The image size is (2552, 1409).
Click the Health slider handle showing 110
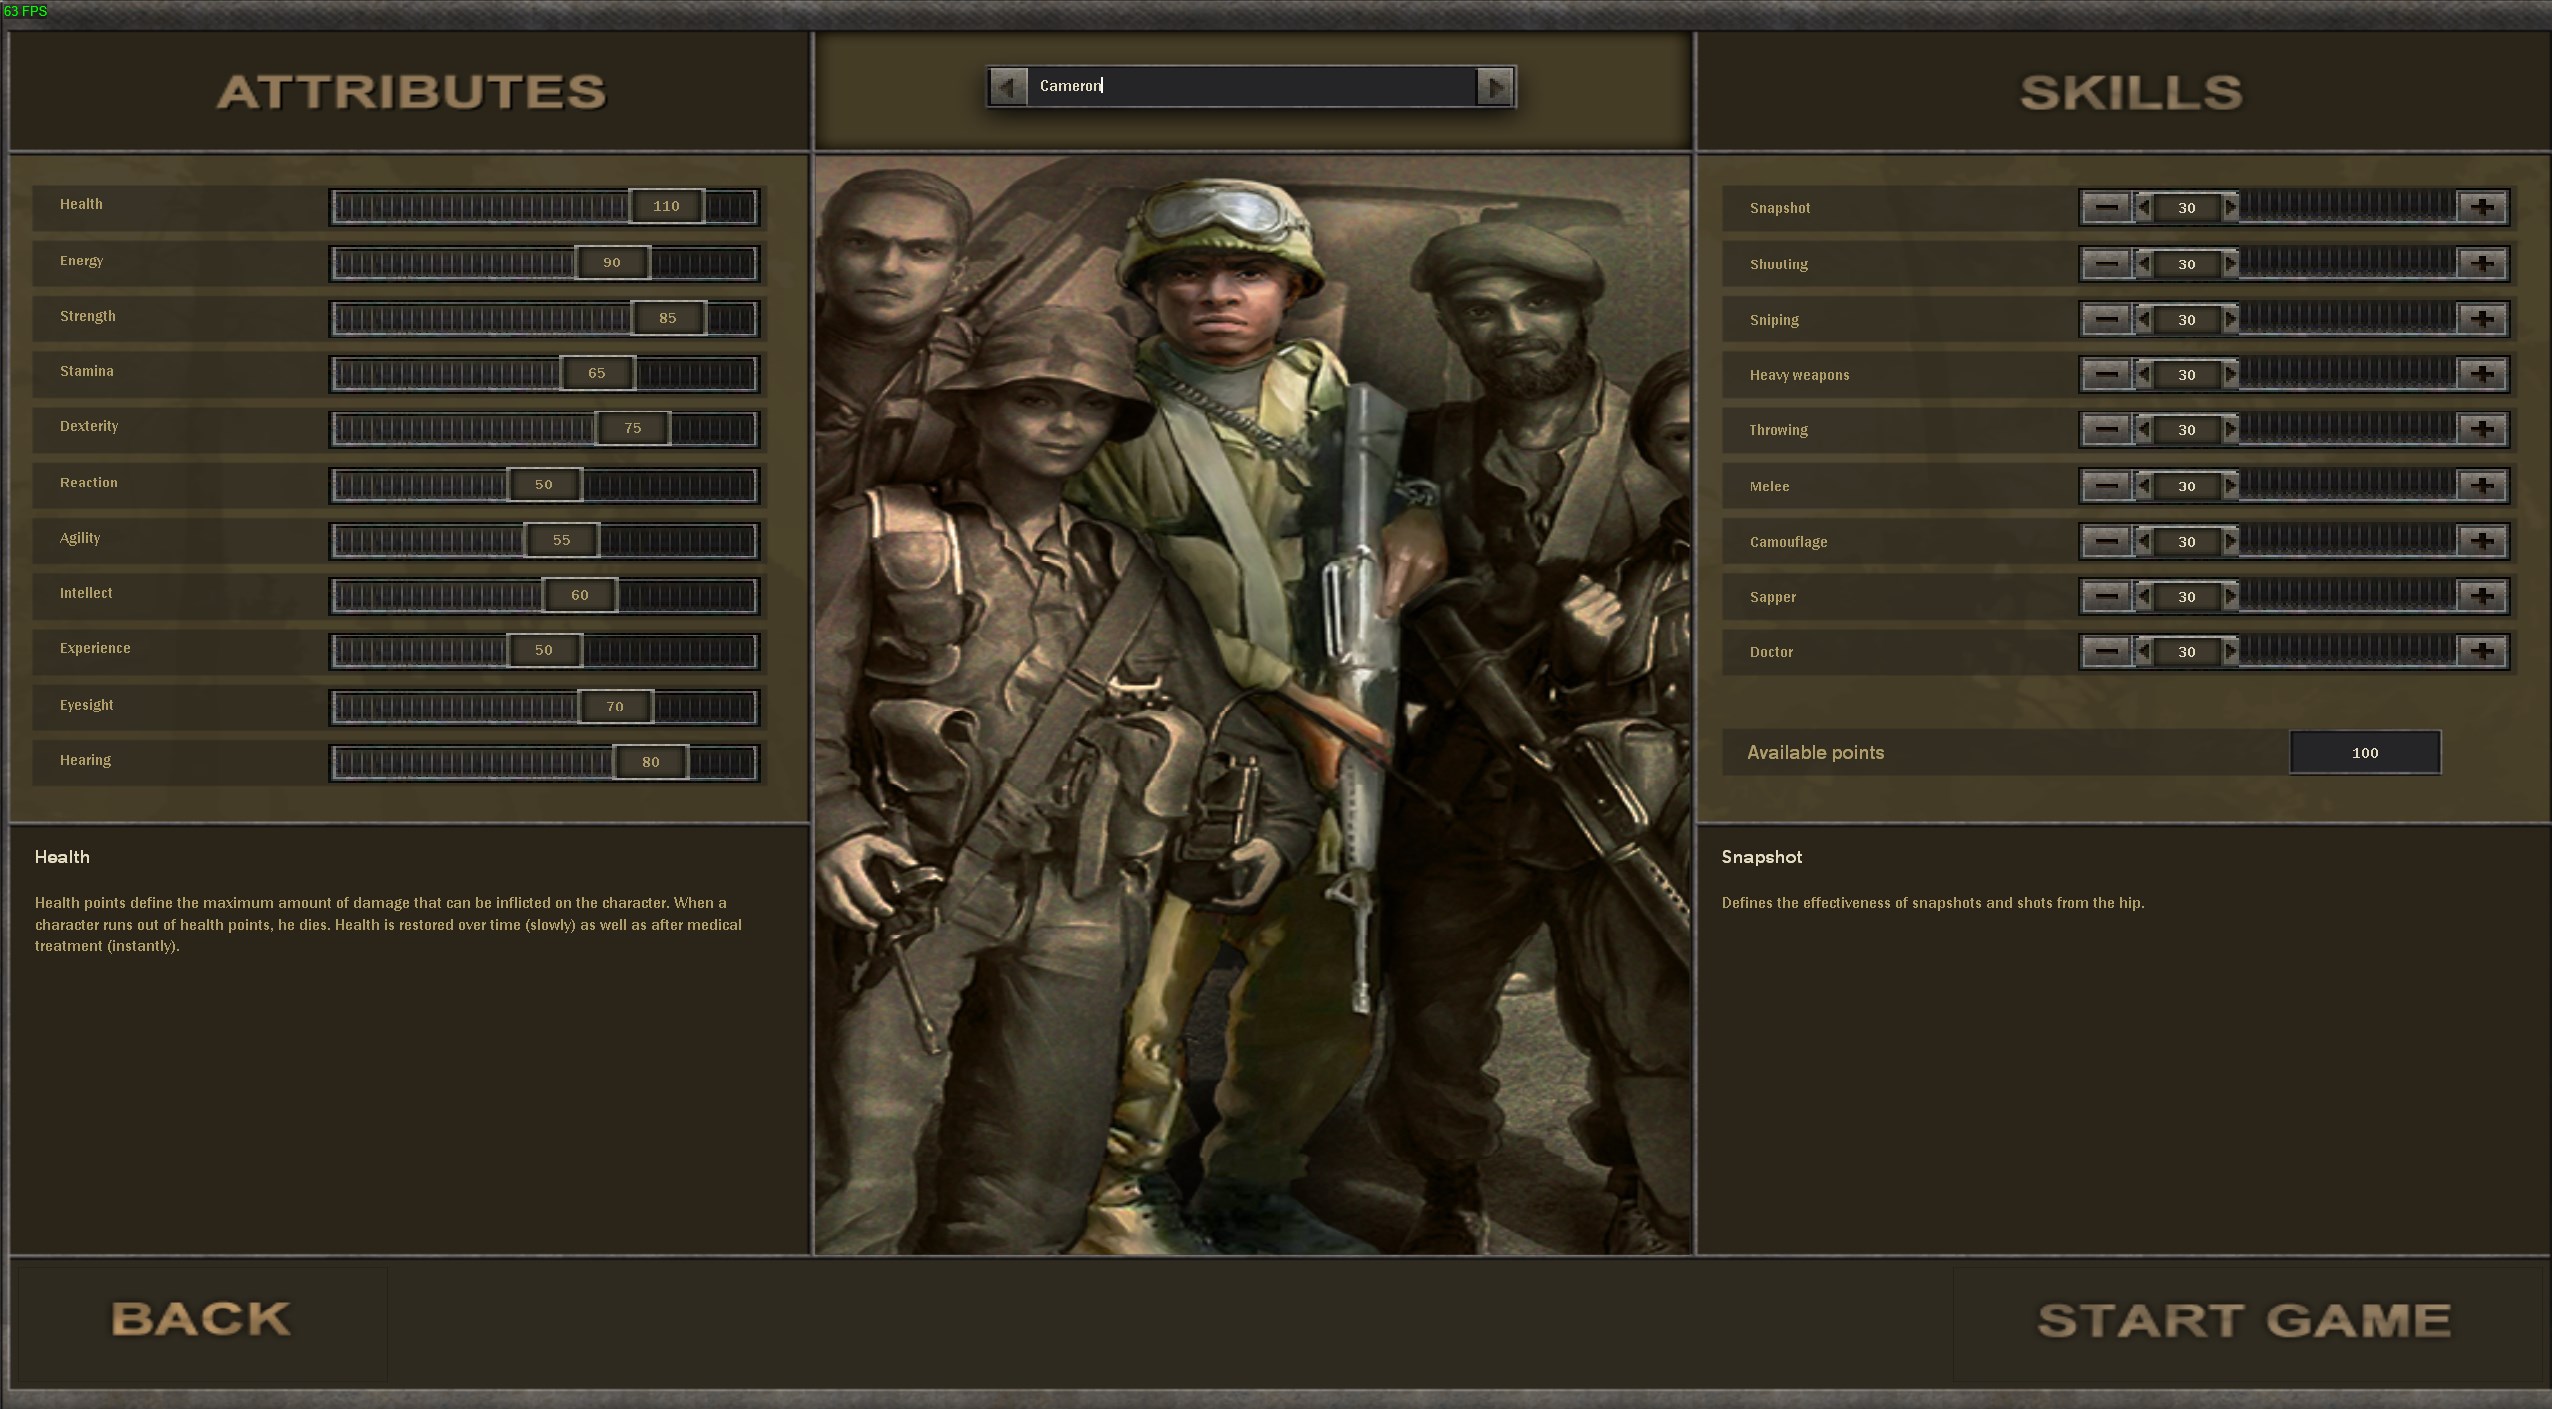666,207
